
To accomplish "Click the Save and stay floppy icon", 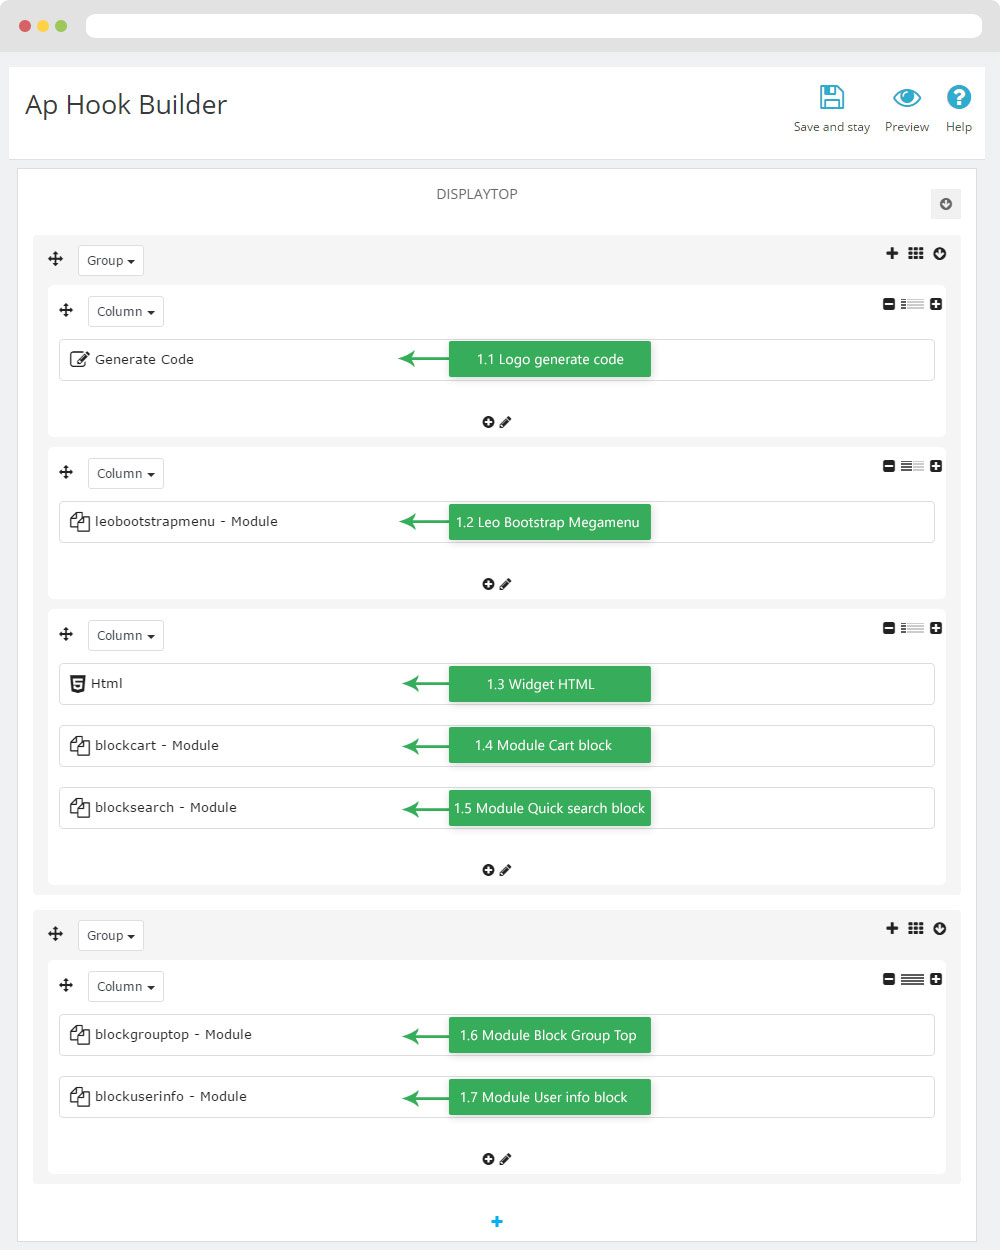I will click(x=832, y=97).
